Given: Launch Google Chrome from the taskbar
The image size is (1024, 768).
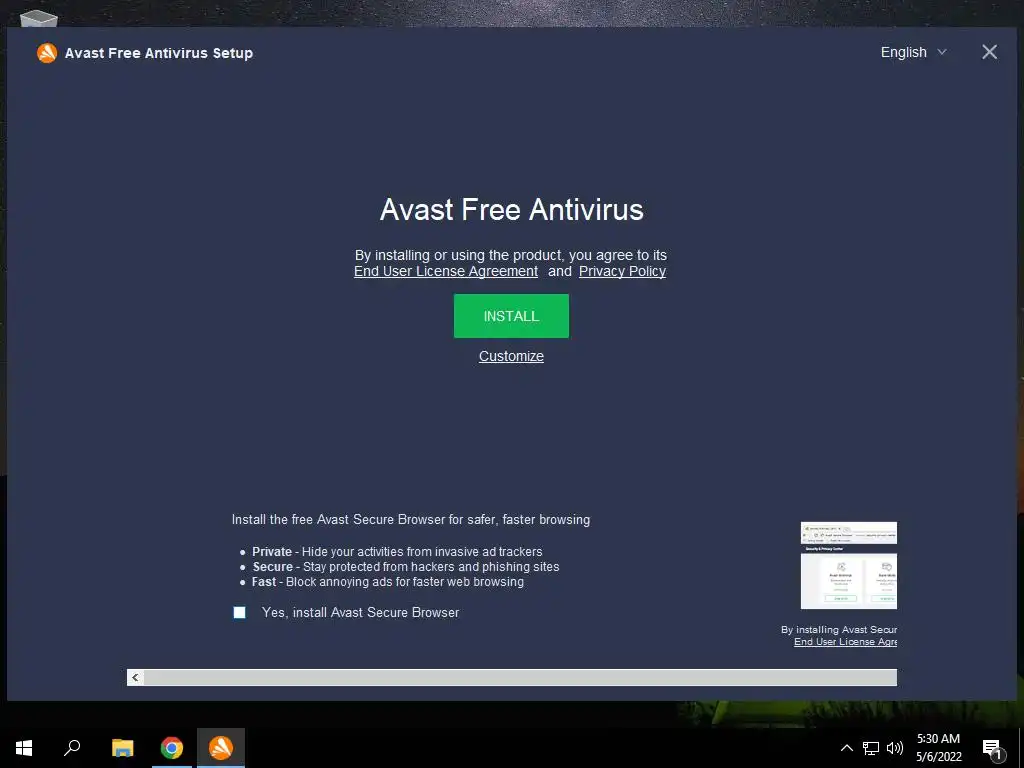Looking at the screenshot, I should coord(172,748).
